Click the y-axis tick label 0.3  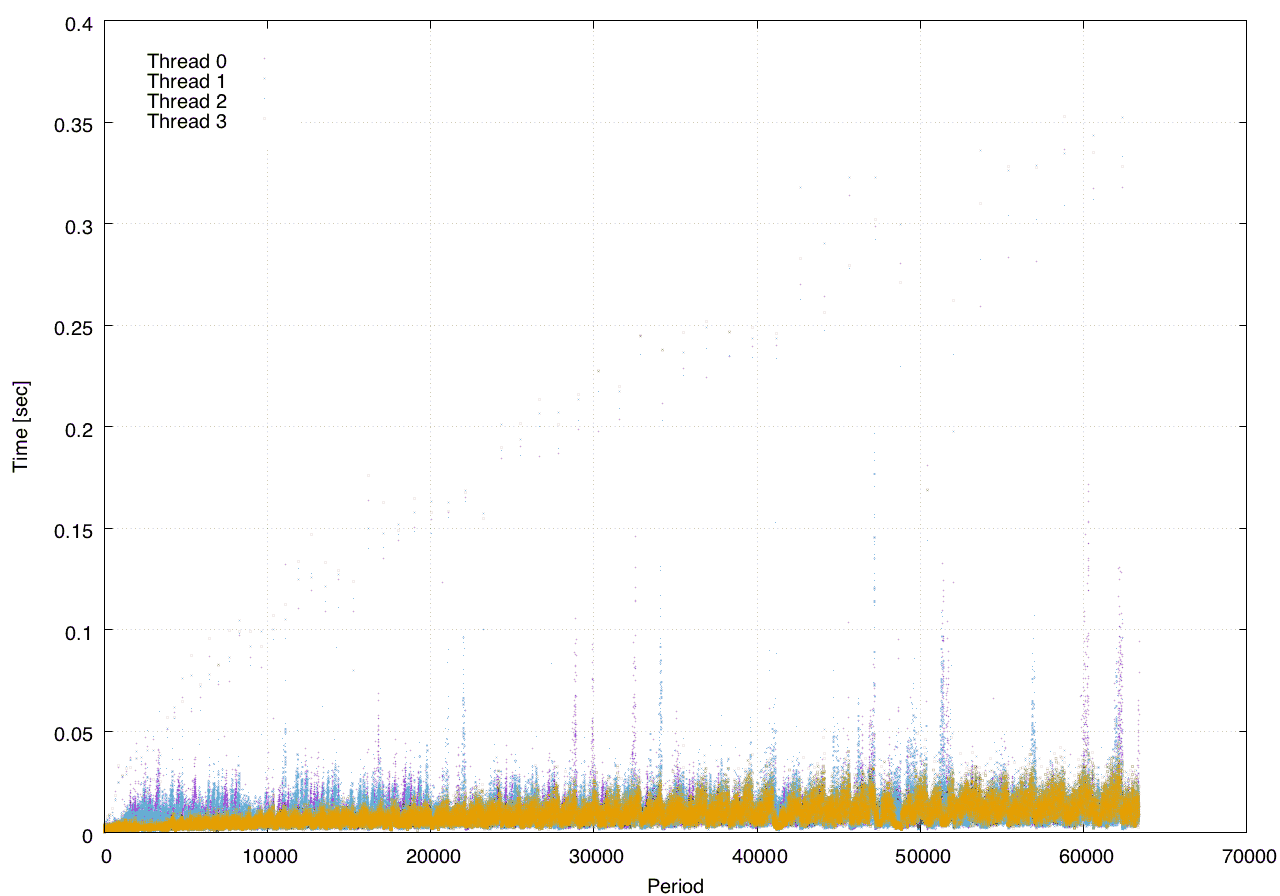79,225
